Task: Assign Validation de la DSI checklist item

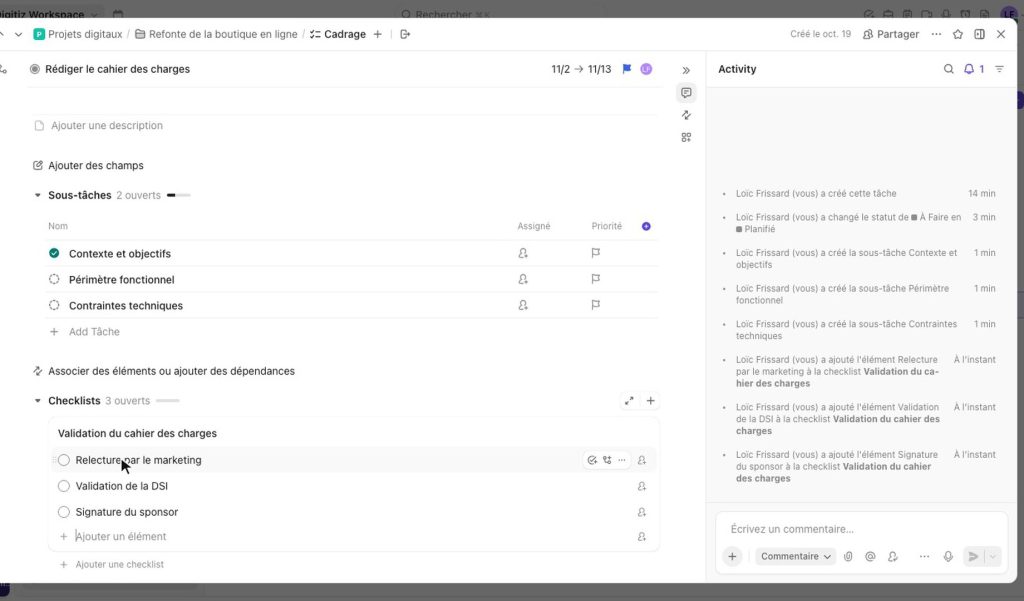Action: [642, 486]
